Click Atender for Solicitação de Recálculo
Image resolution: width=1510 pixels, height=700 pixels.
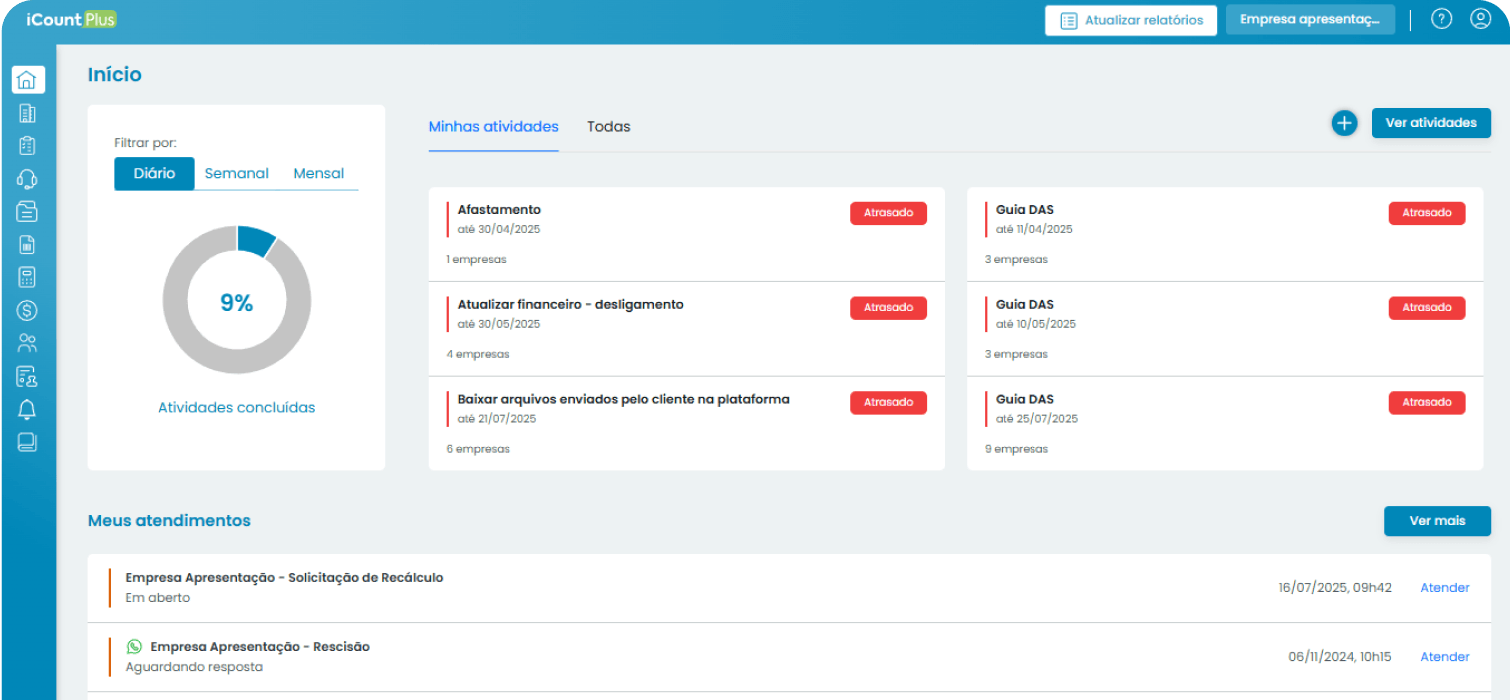click(x=1444, y=588)
